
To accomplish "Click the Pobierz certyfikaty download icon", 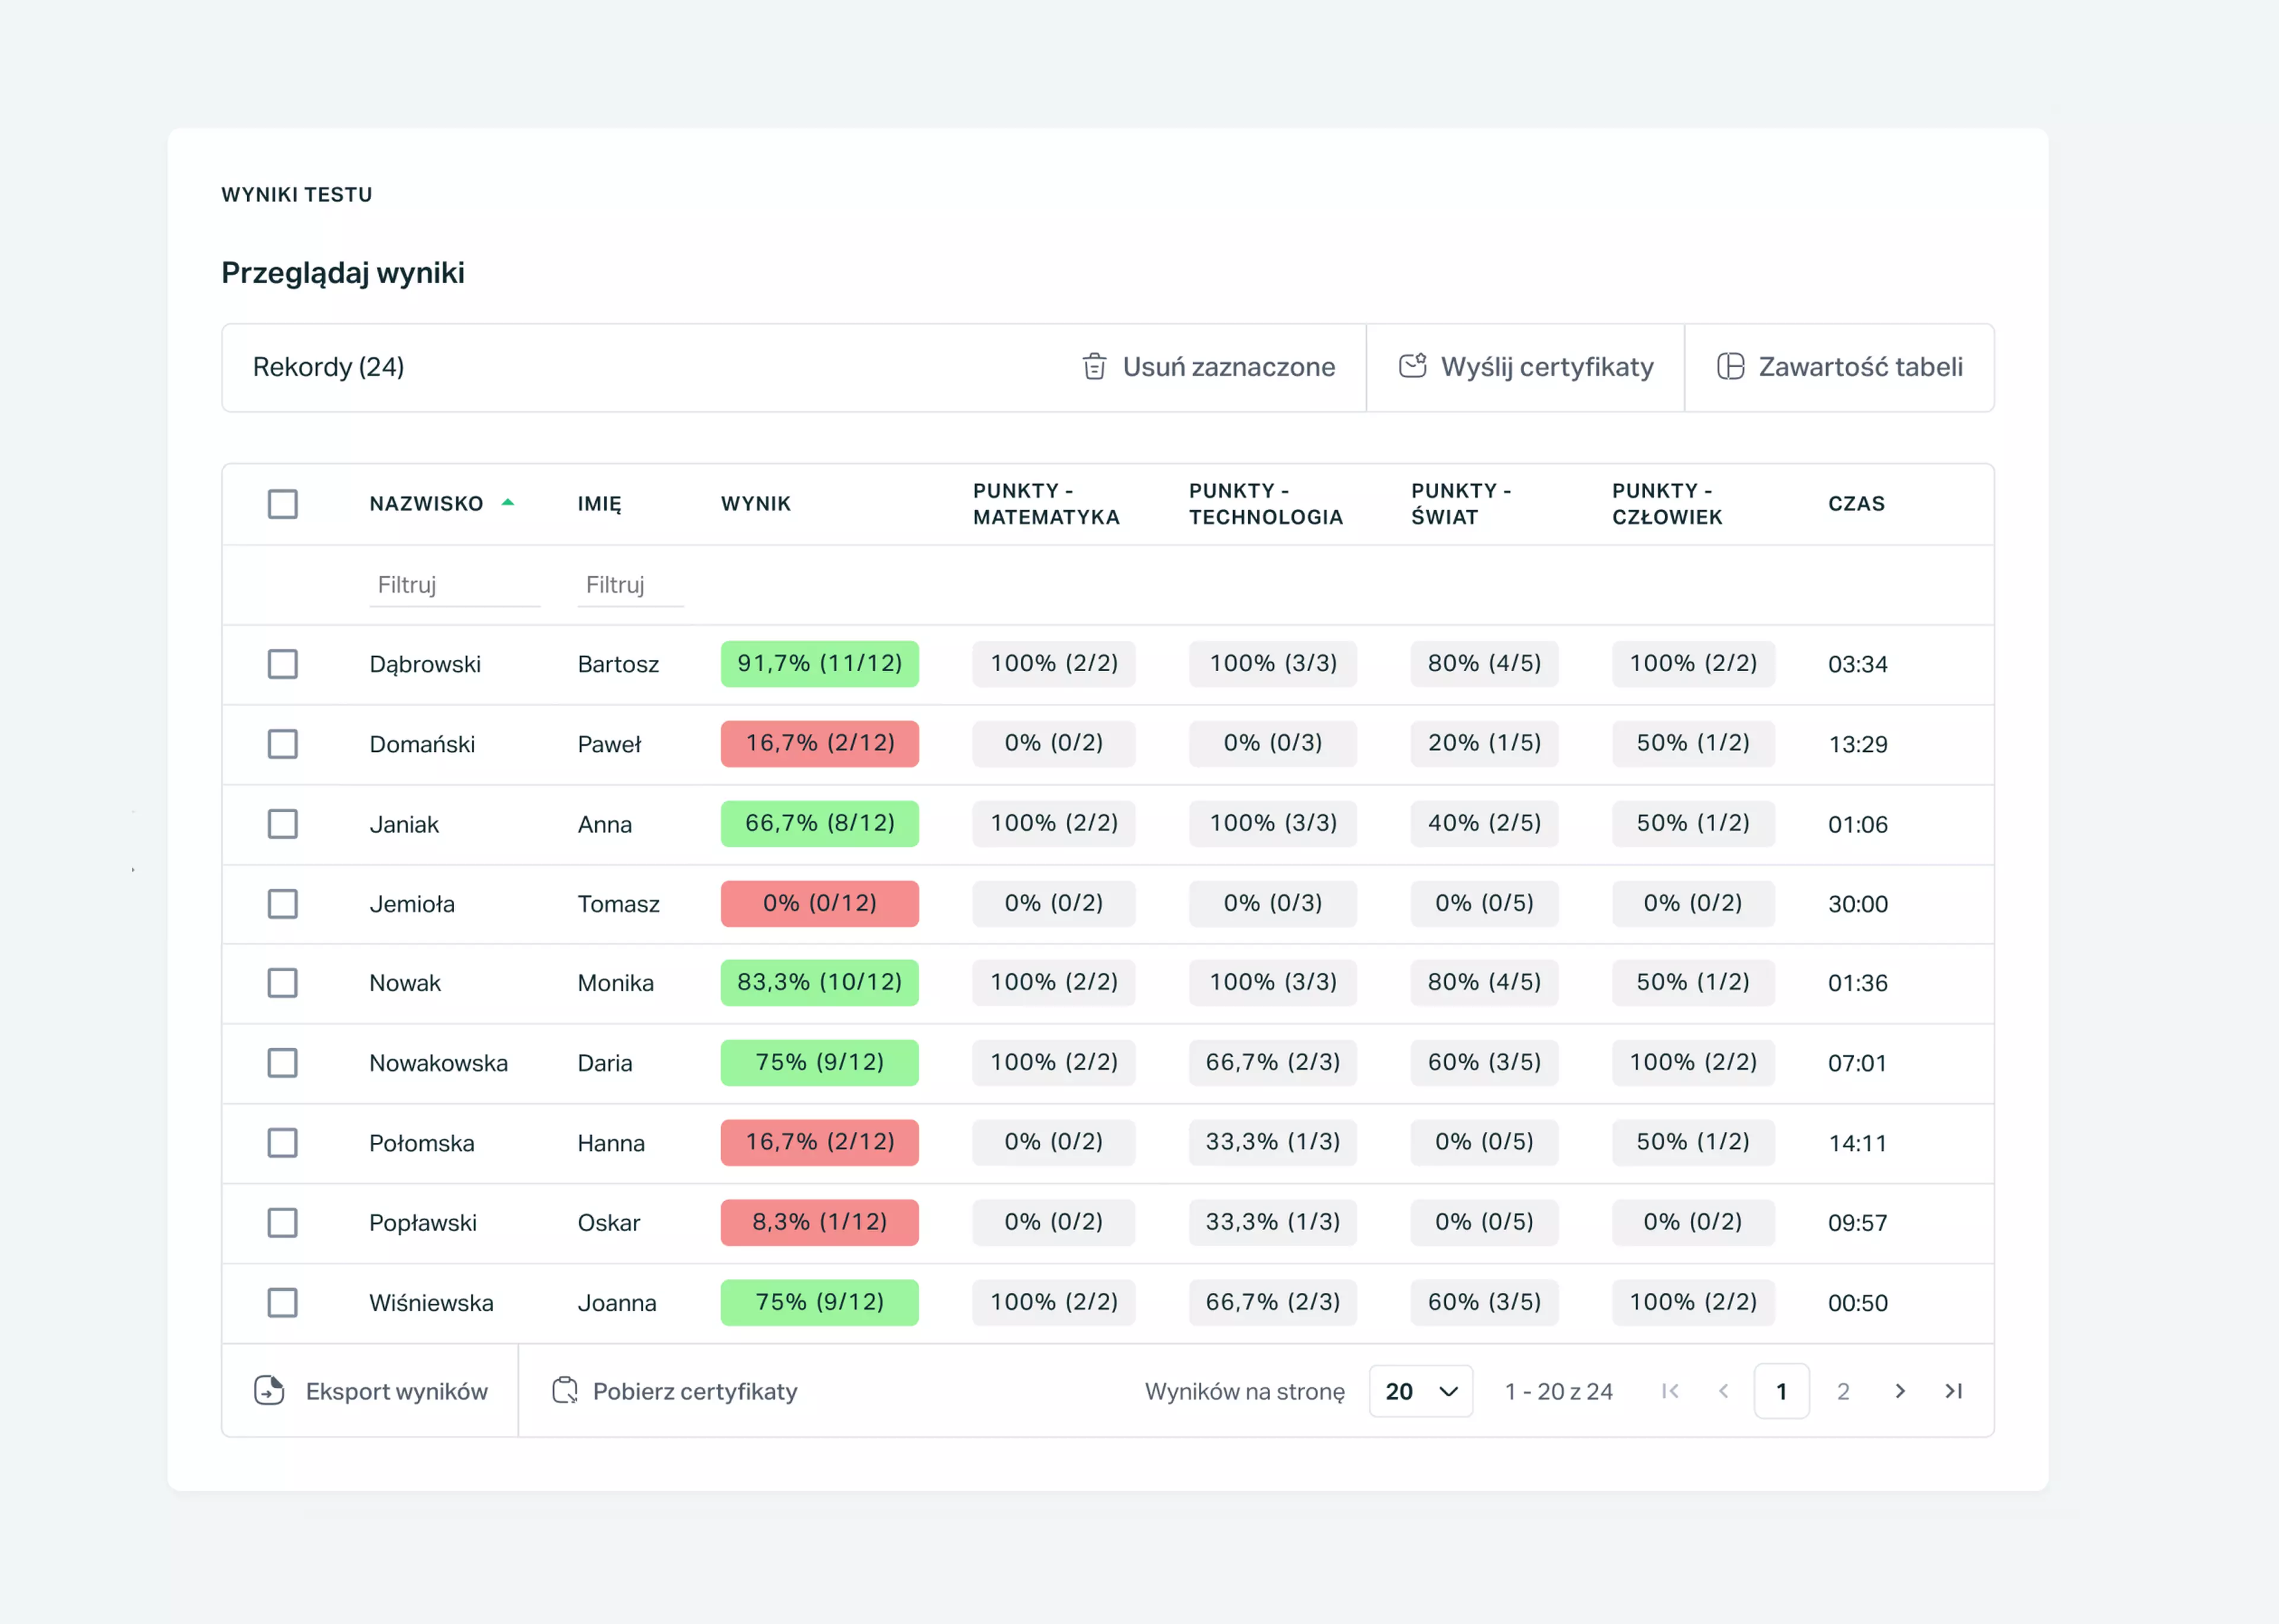I will click(565, 1390).
